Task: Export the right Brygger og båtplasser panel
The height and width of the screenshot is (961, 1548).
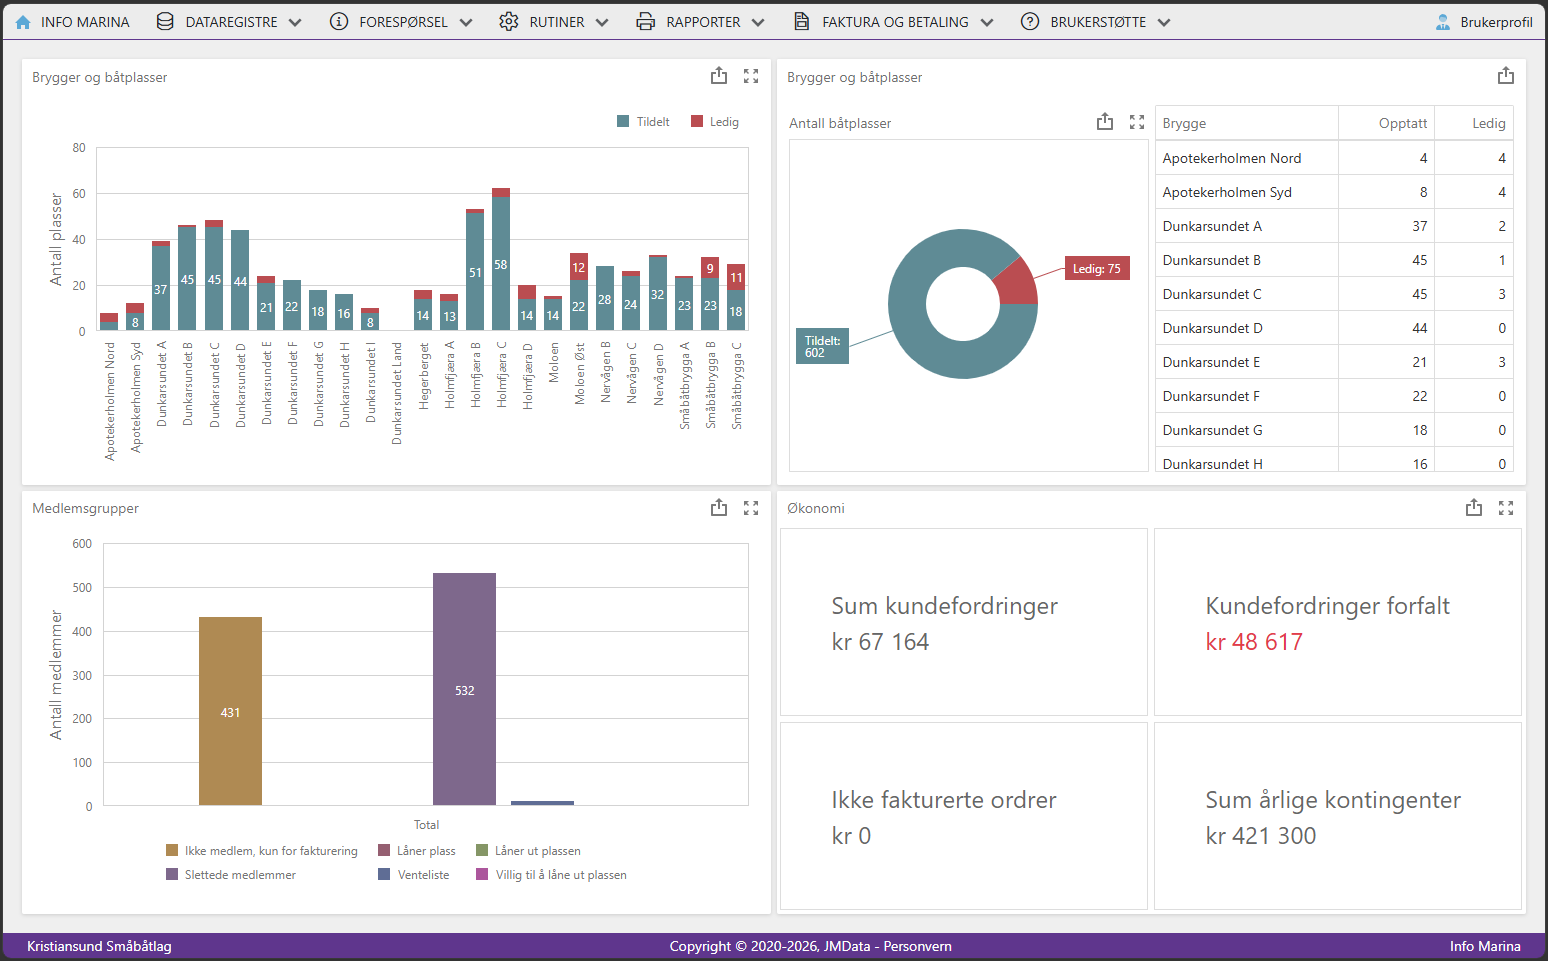Action: pos(1506,76)
